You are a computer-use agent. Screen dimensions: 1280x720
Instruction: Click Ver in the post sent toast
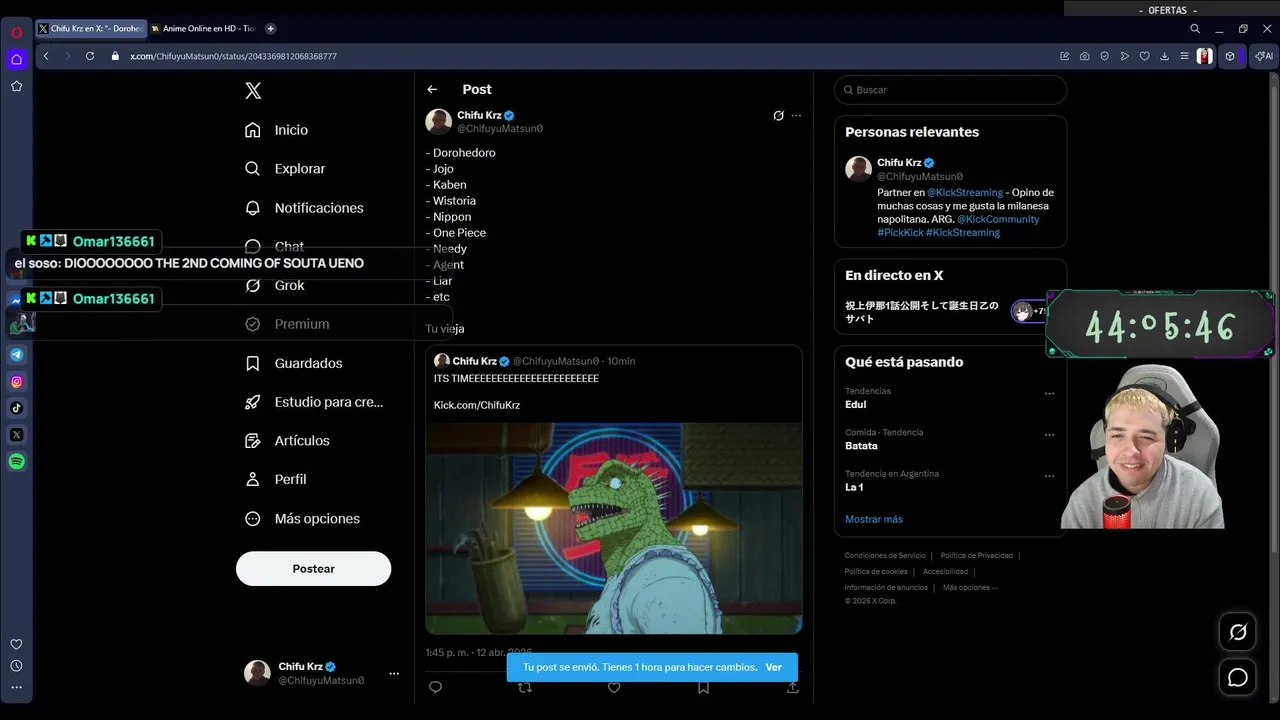(x=774, y=667)
